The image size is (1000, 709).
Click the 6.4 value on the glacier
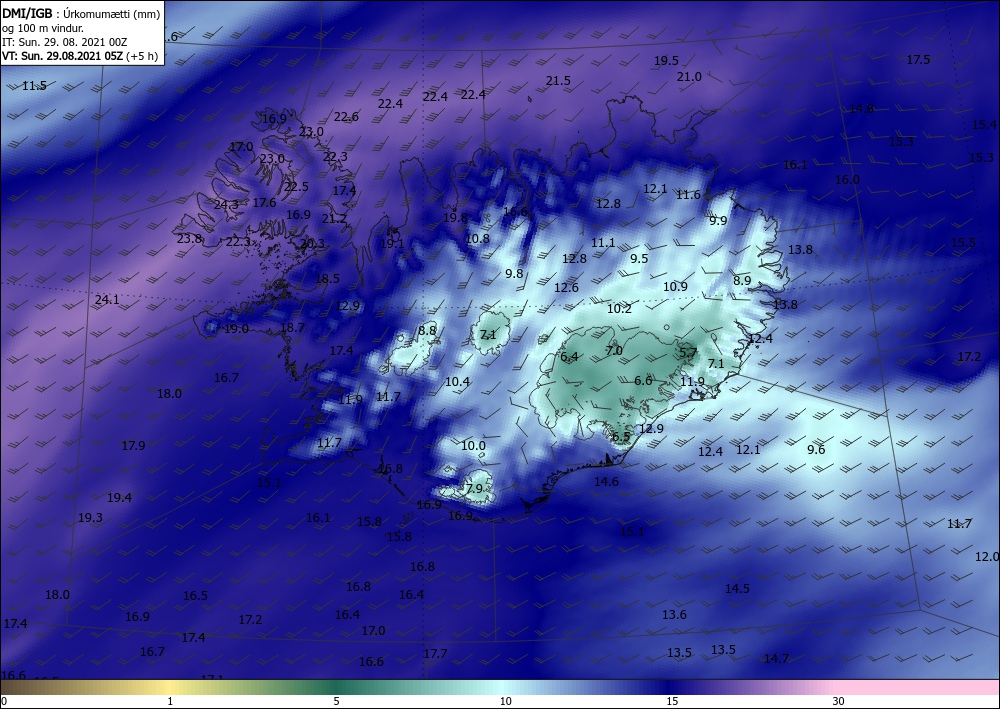pyautogui.click(x=570, y=356)
